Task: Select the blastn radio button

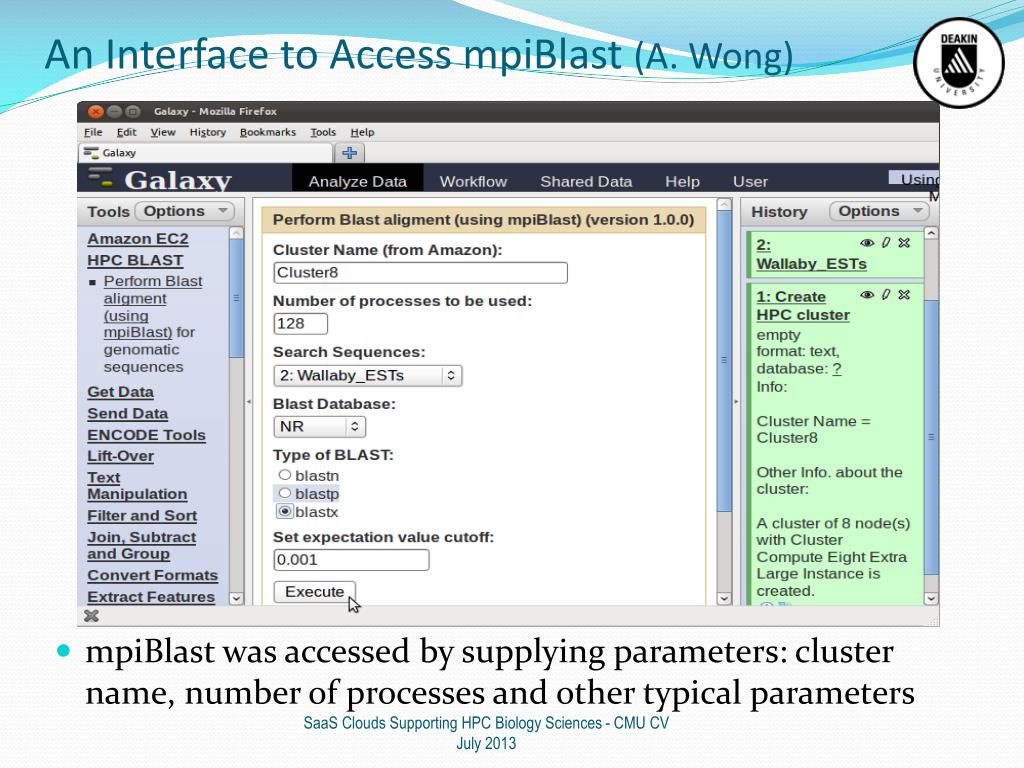Action: (285, 475)
